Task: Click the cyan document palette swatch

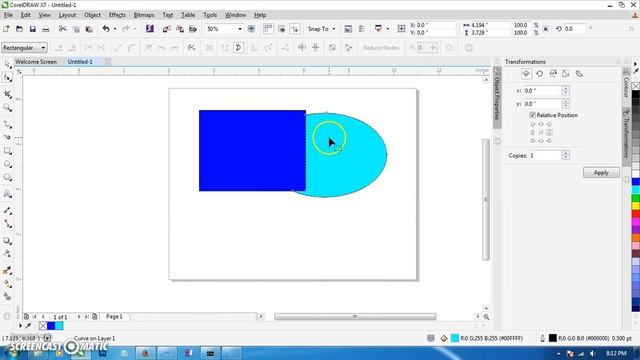Action: click(x=59, y=326)
